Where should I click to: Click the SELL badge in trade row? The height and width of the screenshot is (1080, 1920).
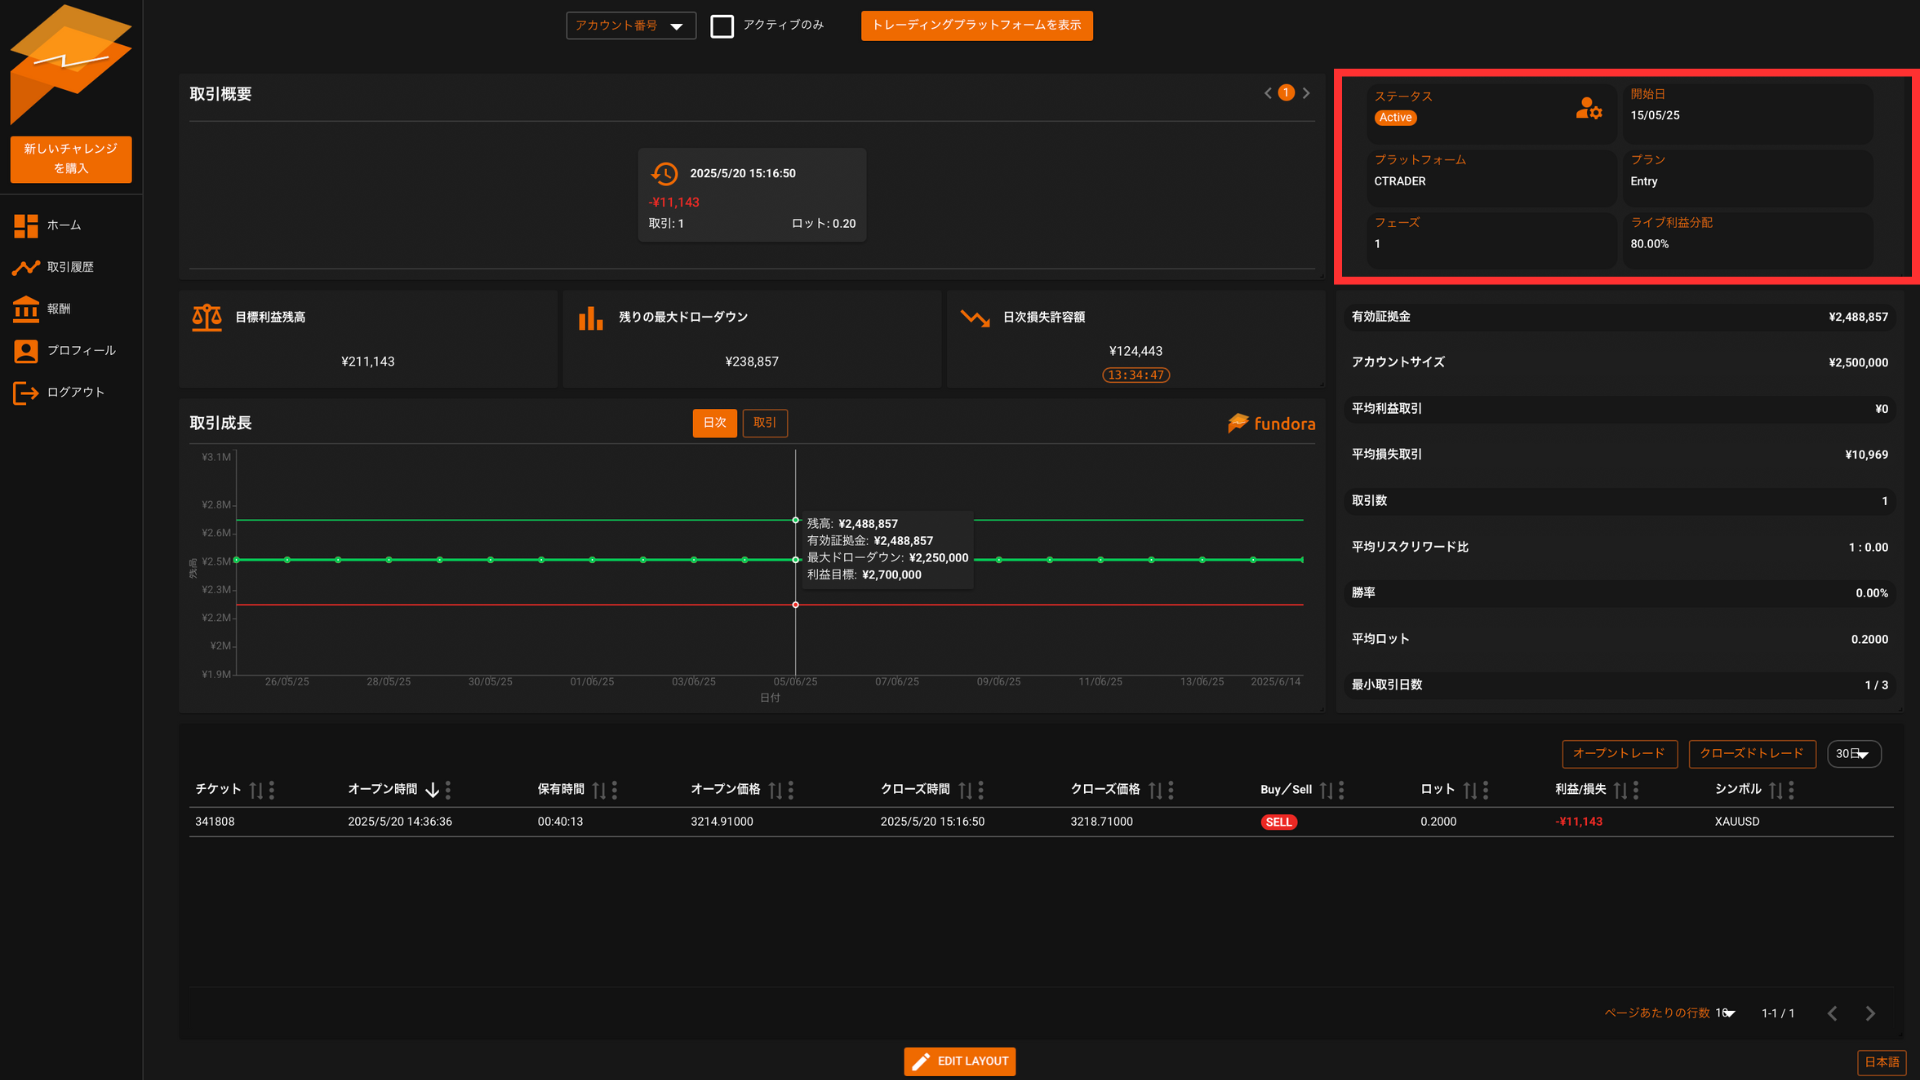pyautogui.click(x=1278, y=822)
